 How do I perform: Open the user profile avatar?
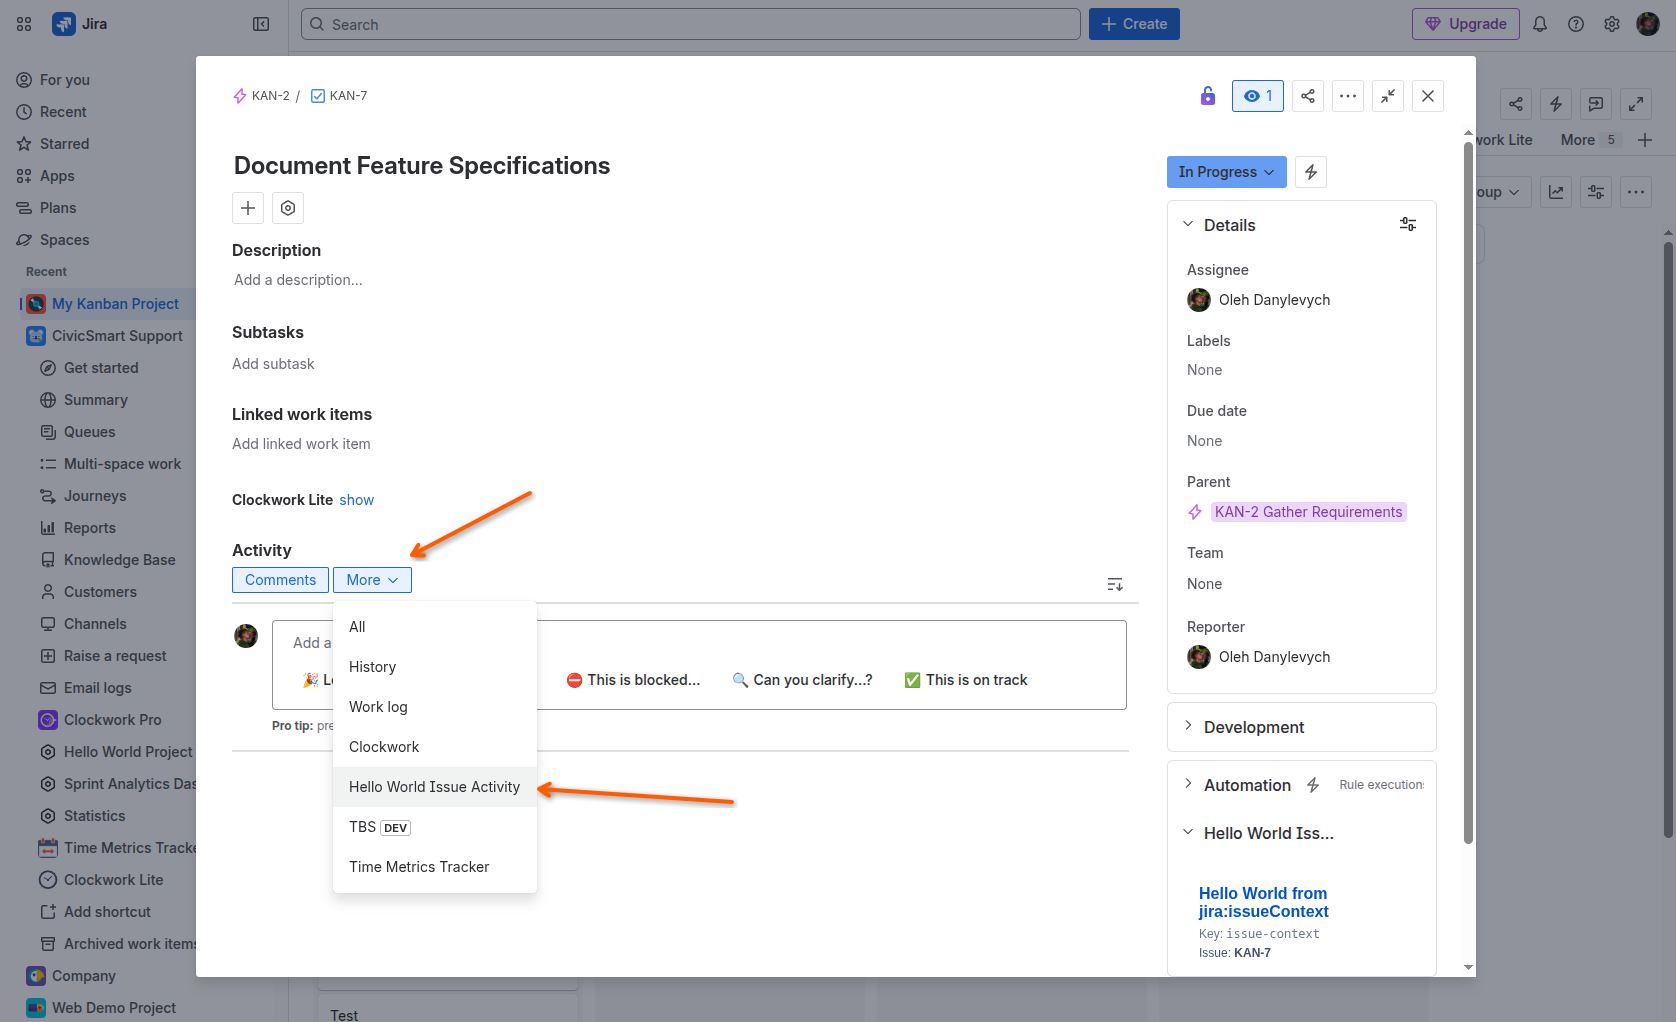1648,24
